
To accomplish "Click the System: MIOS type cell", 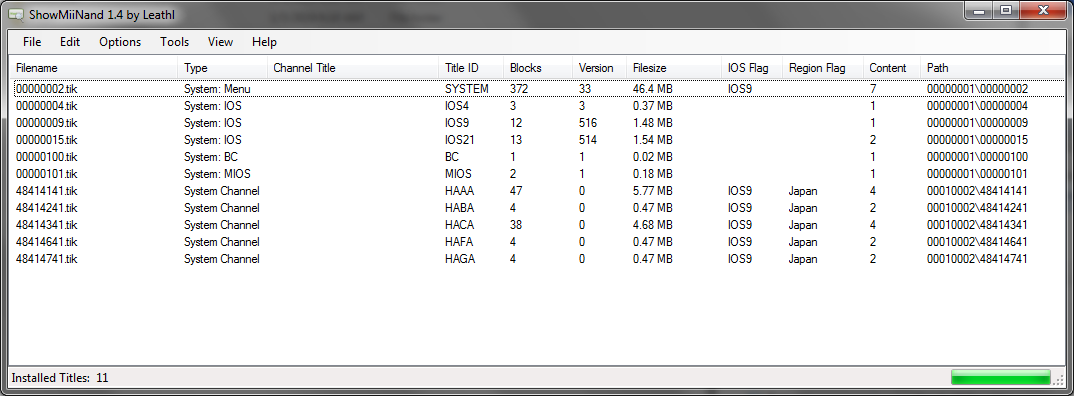I will click(x=217, y=173).
